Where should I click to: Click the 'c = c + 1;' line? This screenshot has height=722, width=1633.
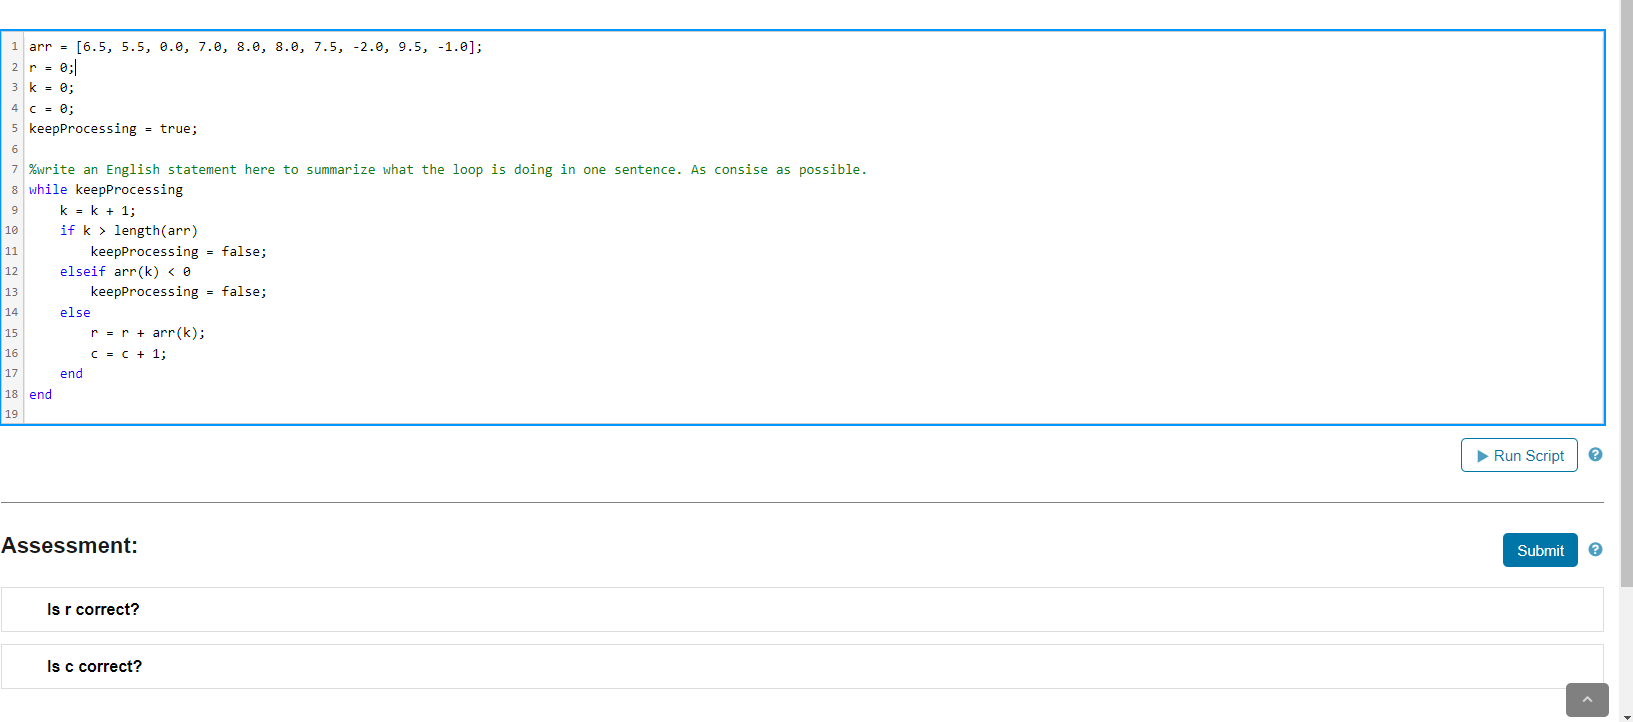click(129, 354)
